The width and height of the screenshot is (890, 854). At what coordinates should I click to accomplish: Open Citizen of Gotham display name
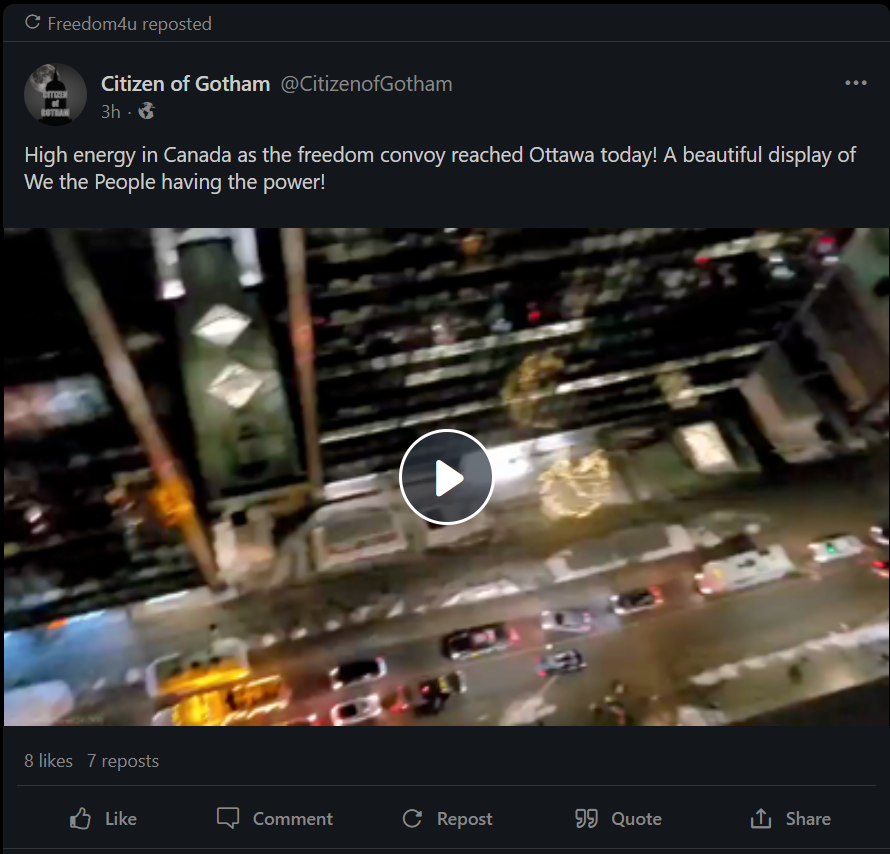(186, 84)
